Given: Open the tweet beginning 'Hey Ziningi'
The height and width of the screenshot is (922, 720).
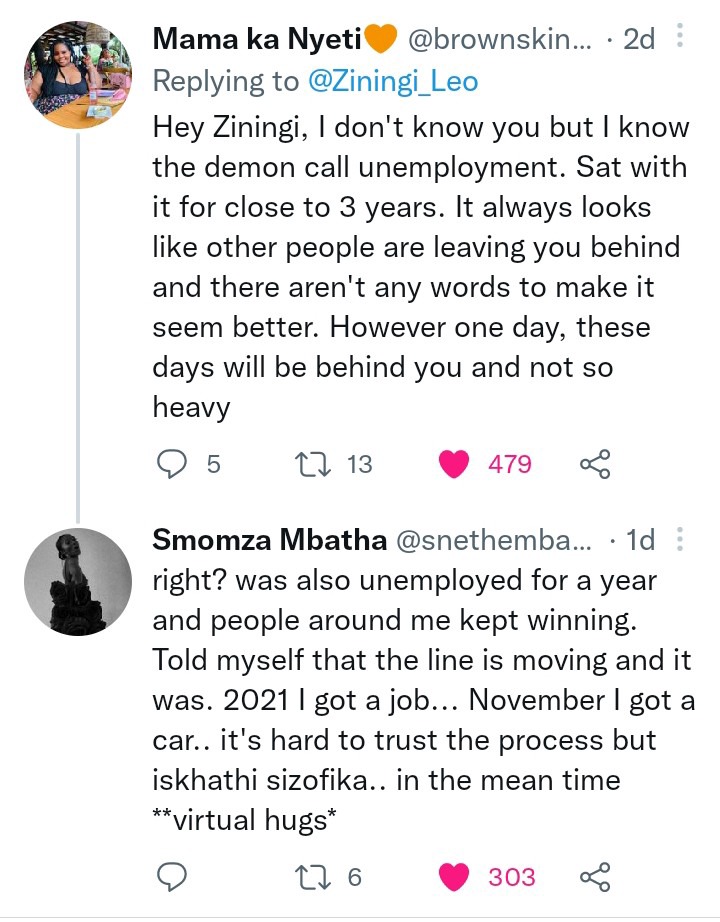Looking at the screenshot, I should 421,267.
